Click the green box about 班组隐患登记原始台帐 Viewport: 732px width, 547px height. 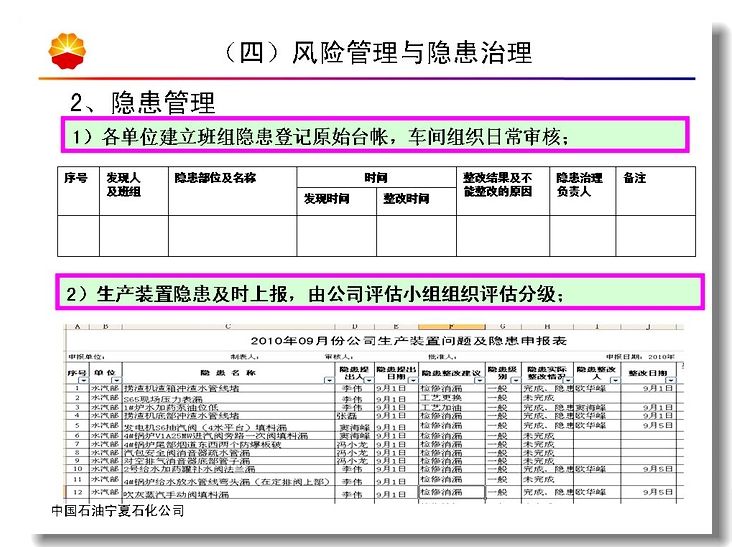[x=375, y=135]
